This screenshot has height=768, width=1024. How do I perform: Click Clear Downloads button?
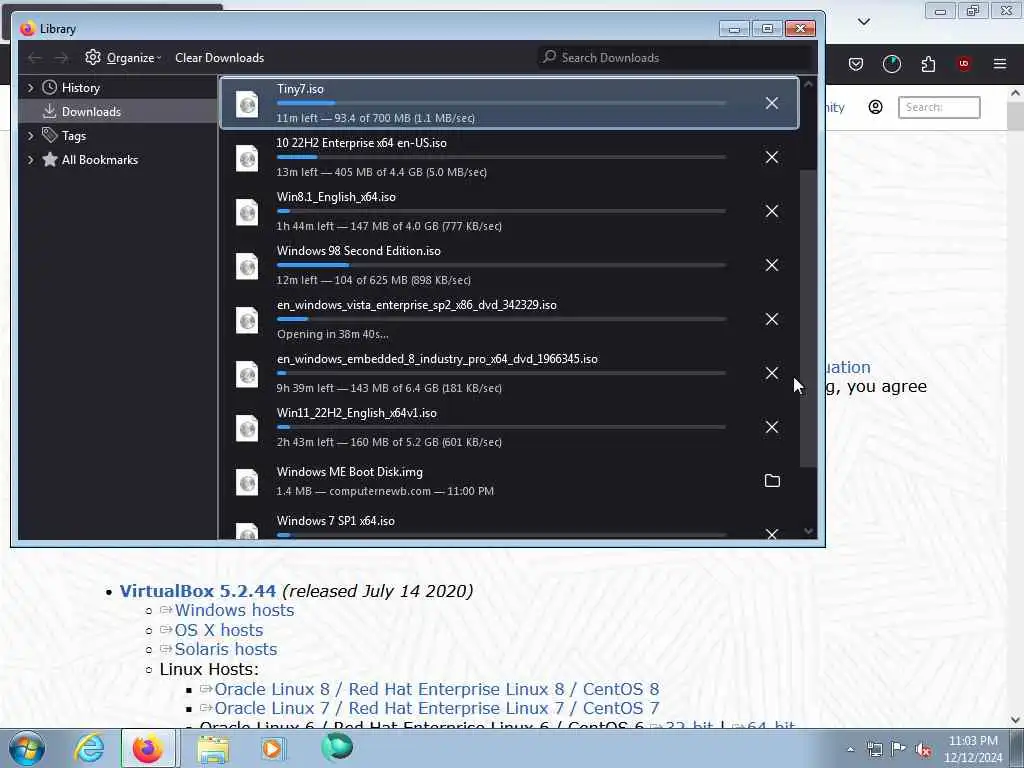click(x=219, y=58)
